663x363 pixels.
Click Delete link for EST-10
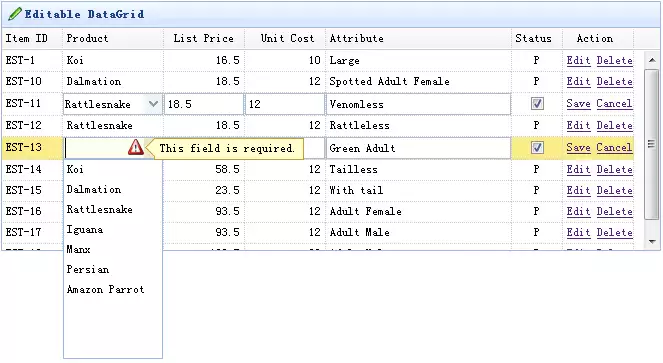click(614, 82)
